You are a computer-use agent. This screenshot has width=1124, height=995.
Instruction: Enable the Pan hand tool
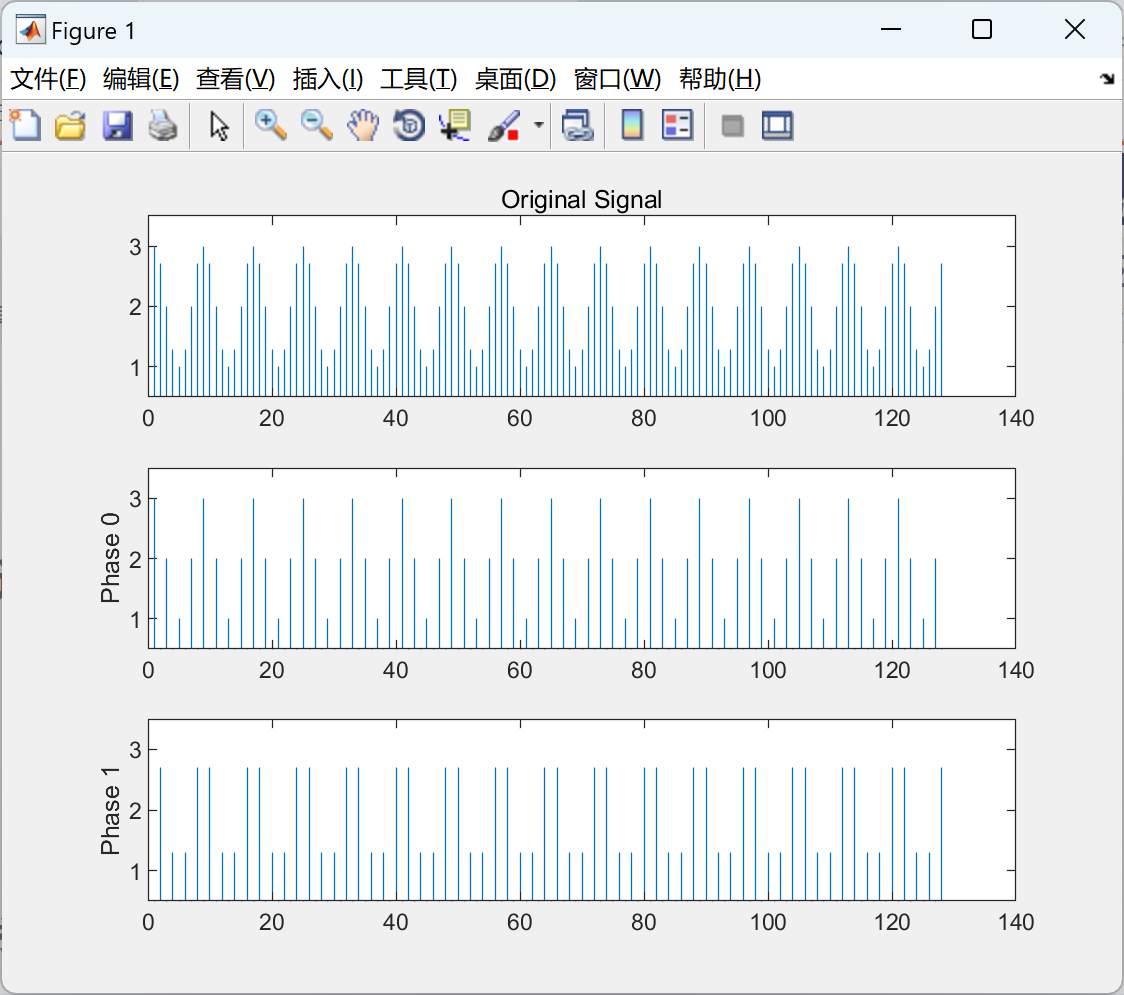(x=363, y=125)
